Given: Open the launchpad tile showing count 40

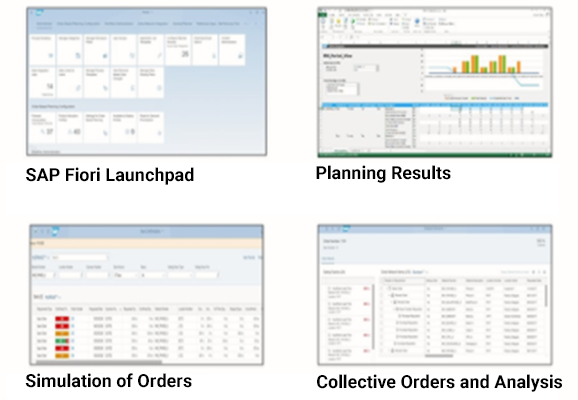Looking at the screenshot, I should click(x=69, y=127).
